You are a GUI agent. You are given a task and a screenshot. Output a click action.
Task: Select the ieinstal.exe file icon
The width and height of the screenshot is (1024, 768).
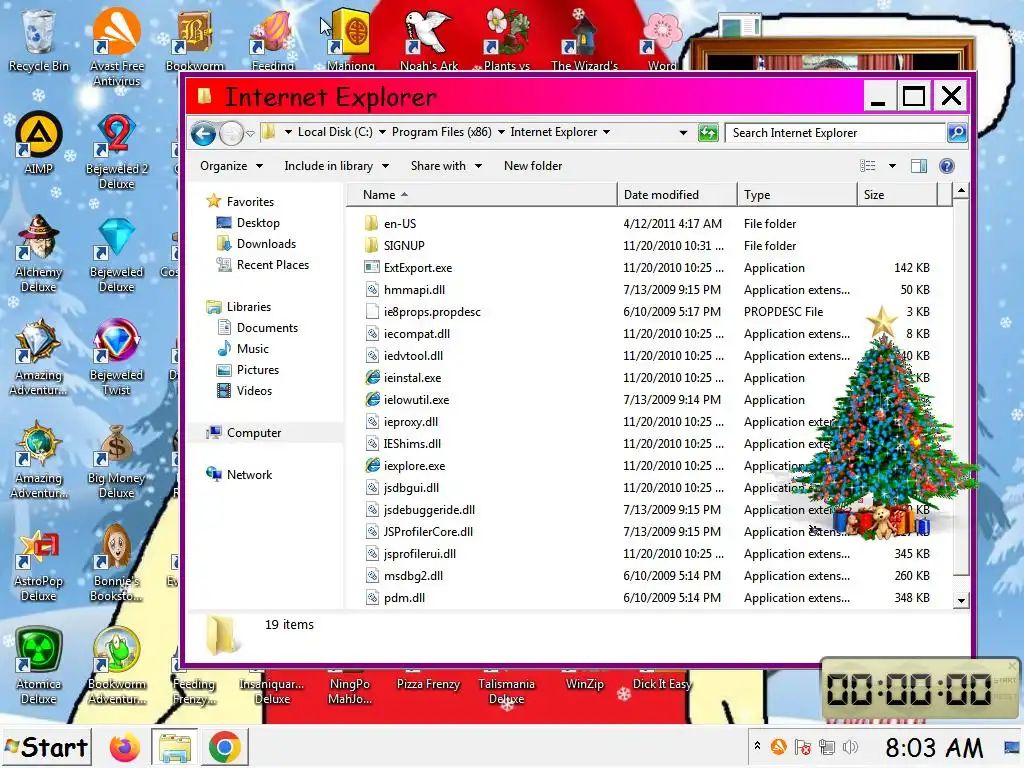pyautogui.click(x=372, y=377)
